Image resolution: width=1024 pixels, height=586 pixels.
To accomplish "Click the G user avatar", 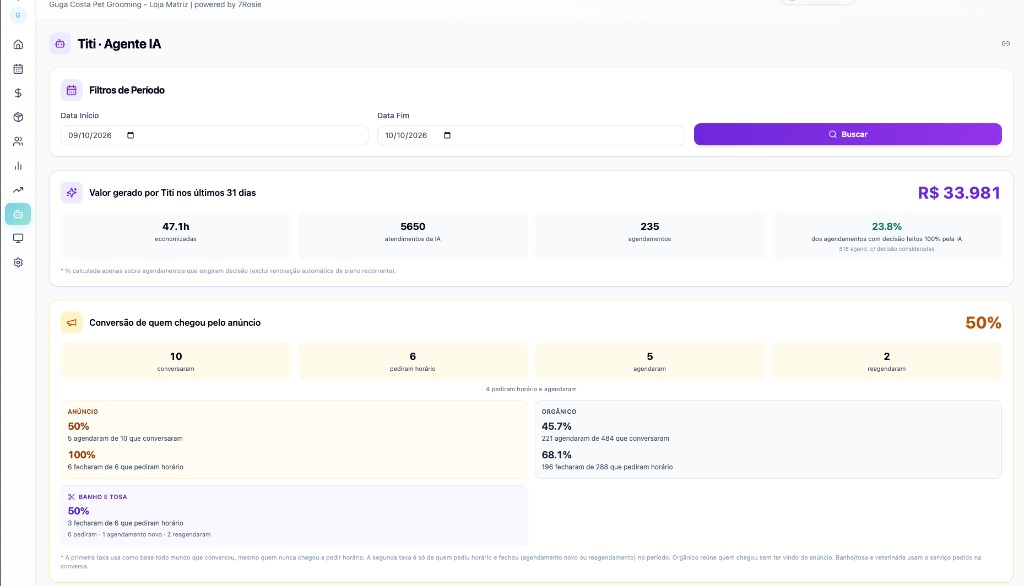I will coord(18,15).
